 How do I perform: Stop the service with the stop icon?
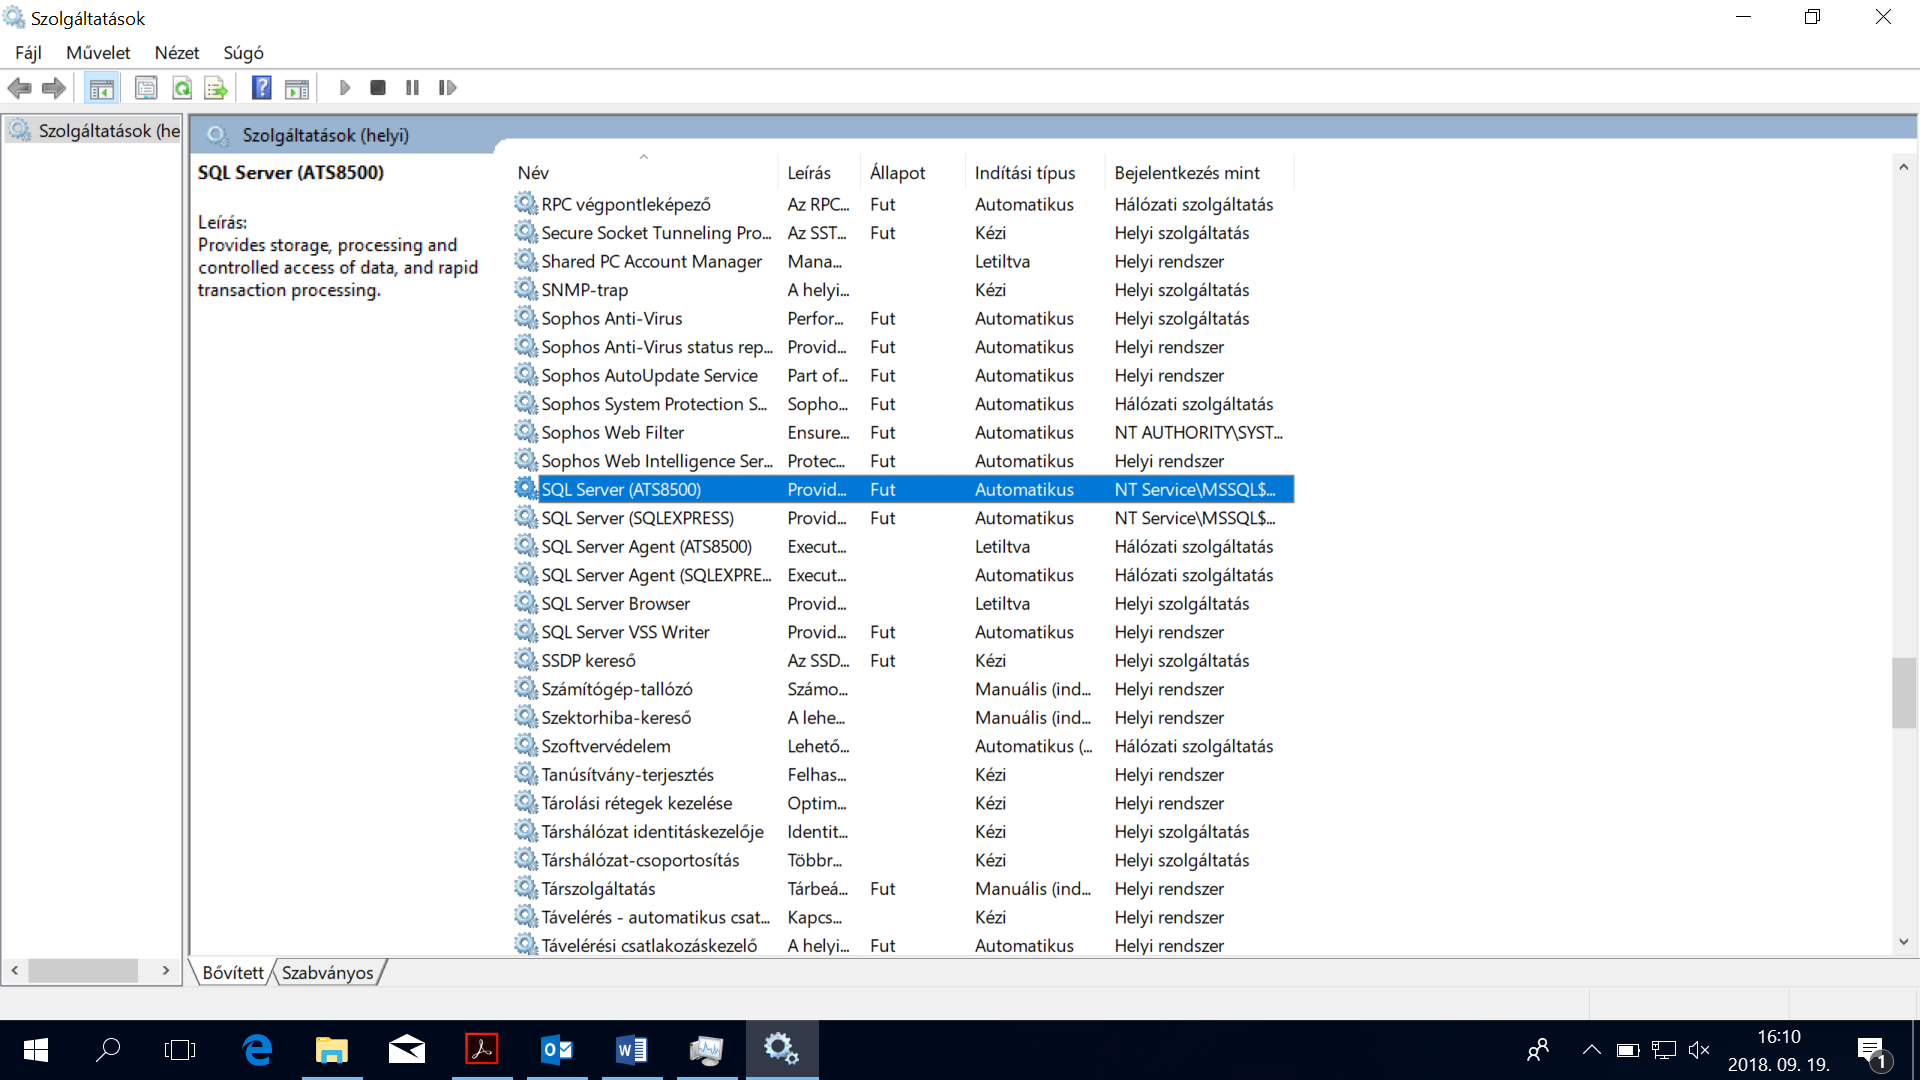[378, 88]
